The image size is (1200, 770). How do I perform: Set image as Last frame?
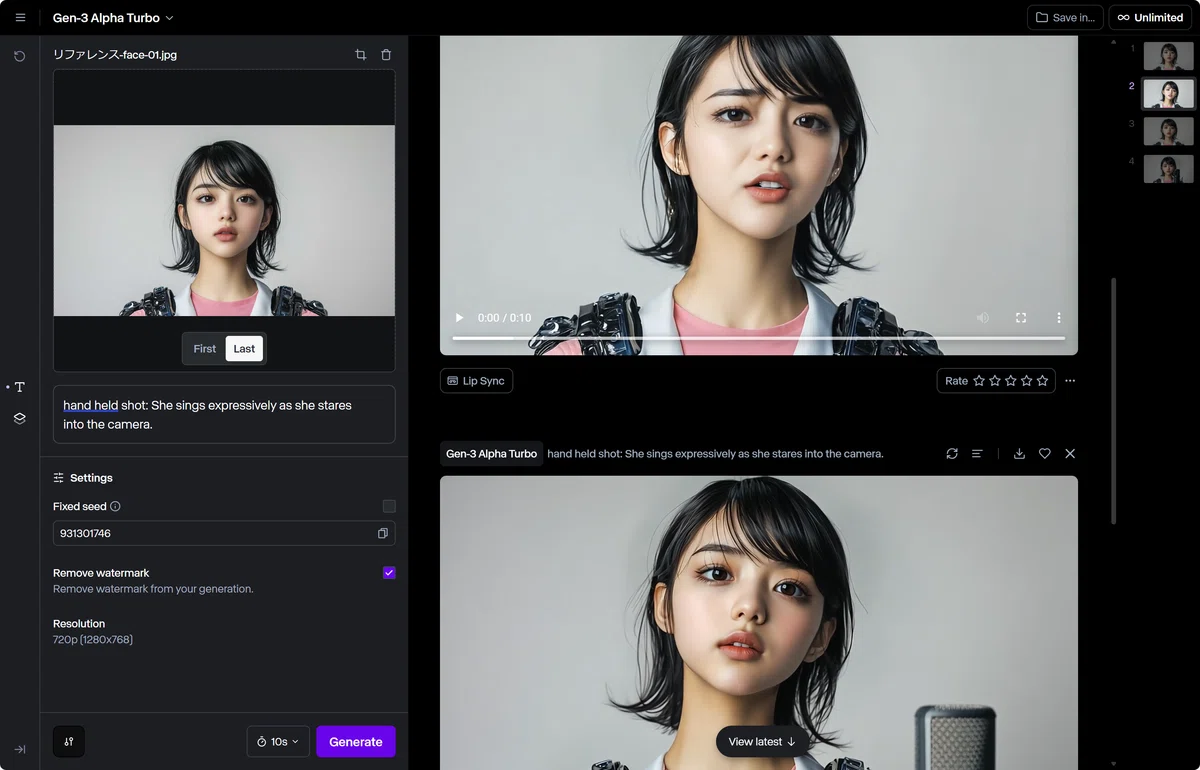pos(244,348)
